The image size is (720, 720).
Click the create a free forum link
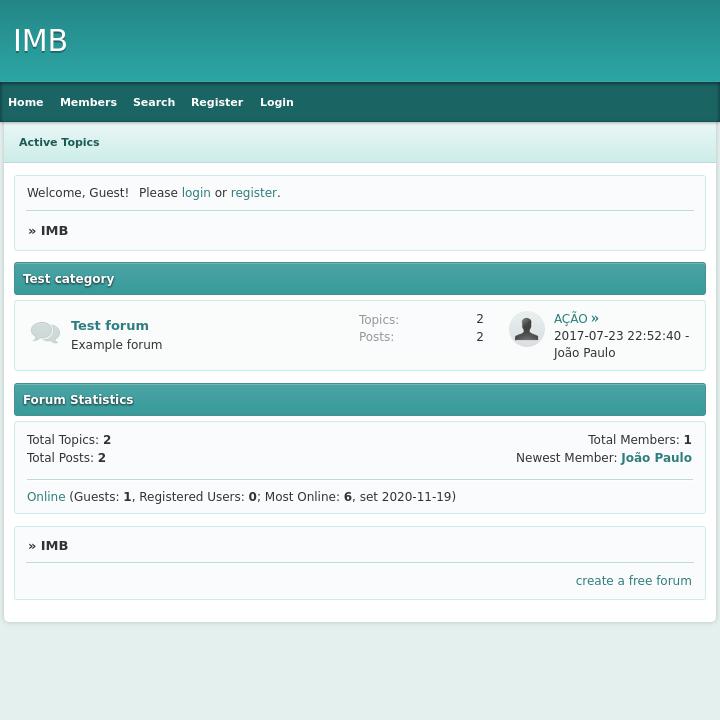[633, 581]
